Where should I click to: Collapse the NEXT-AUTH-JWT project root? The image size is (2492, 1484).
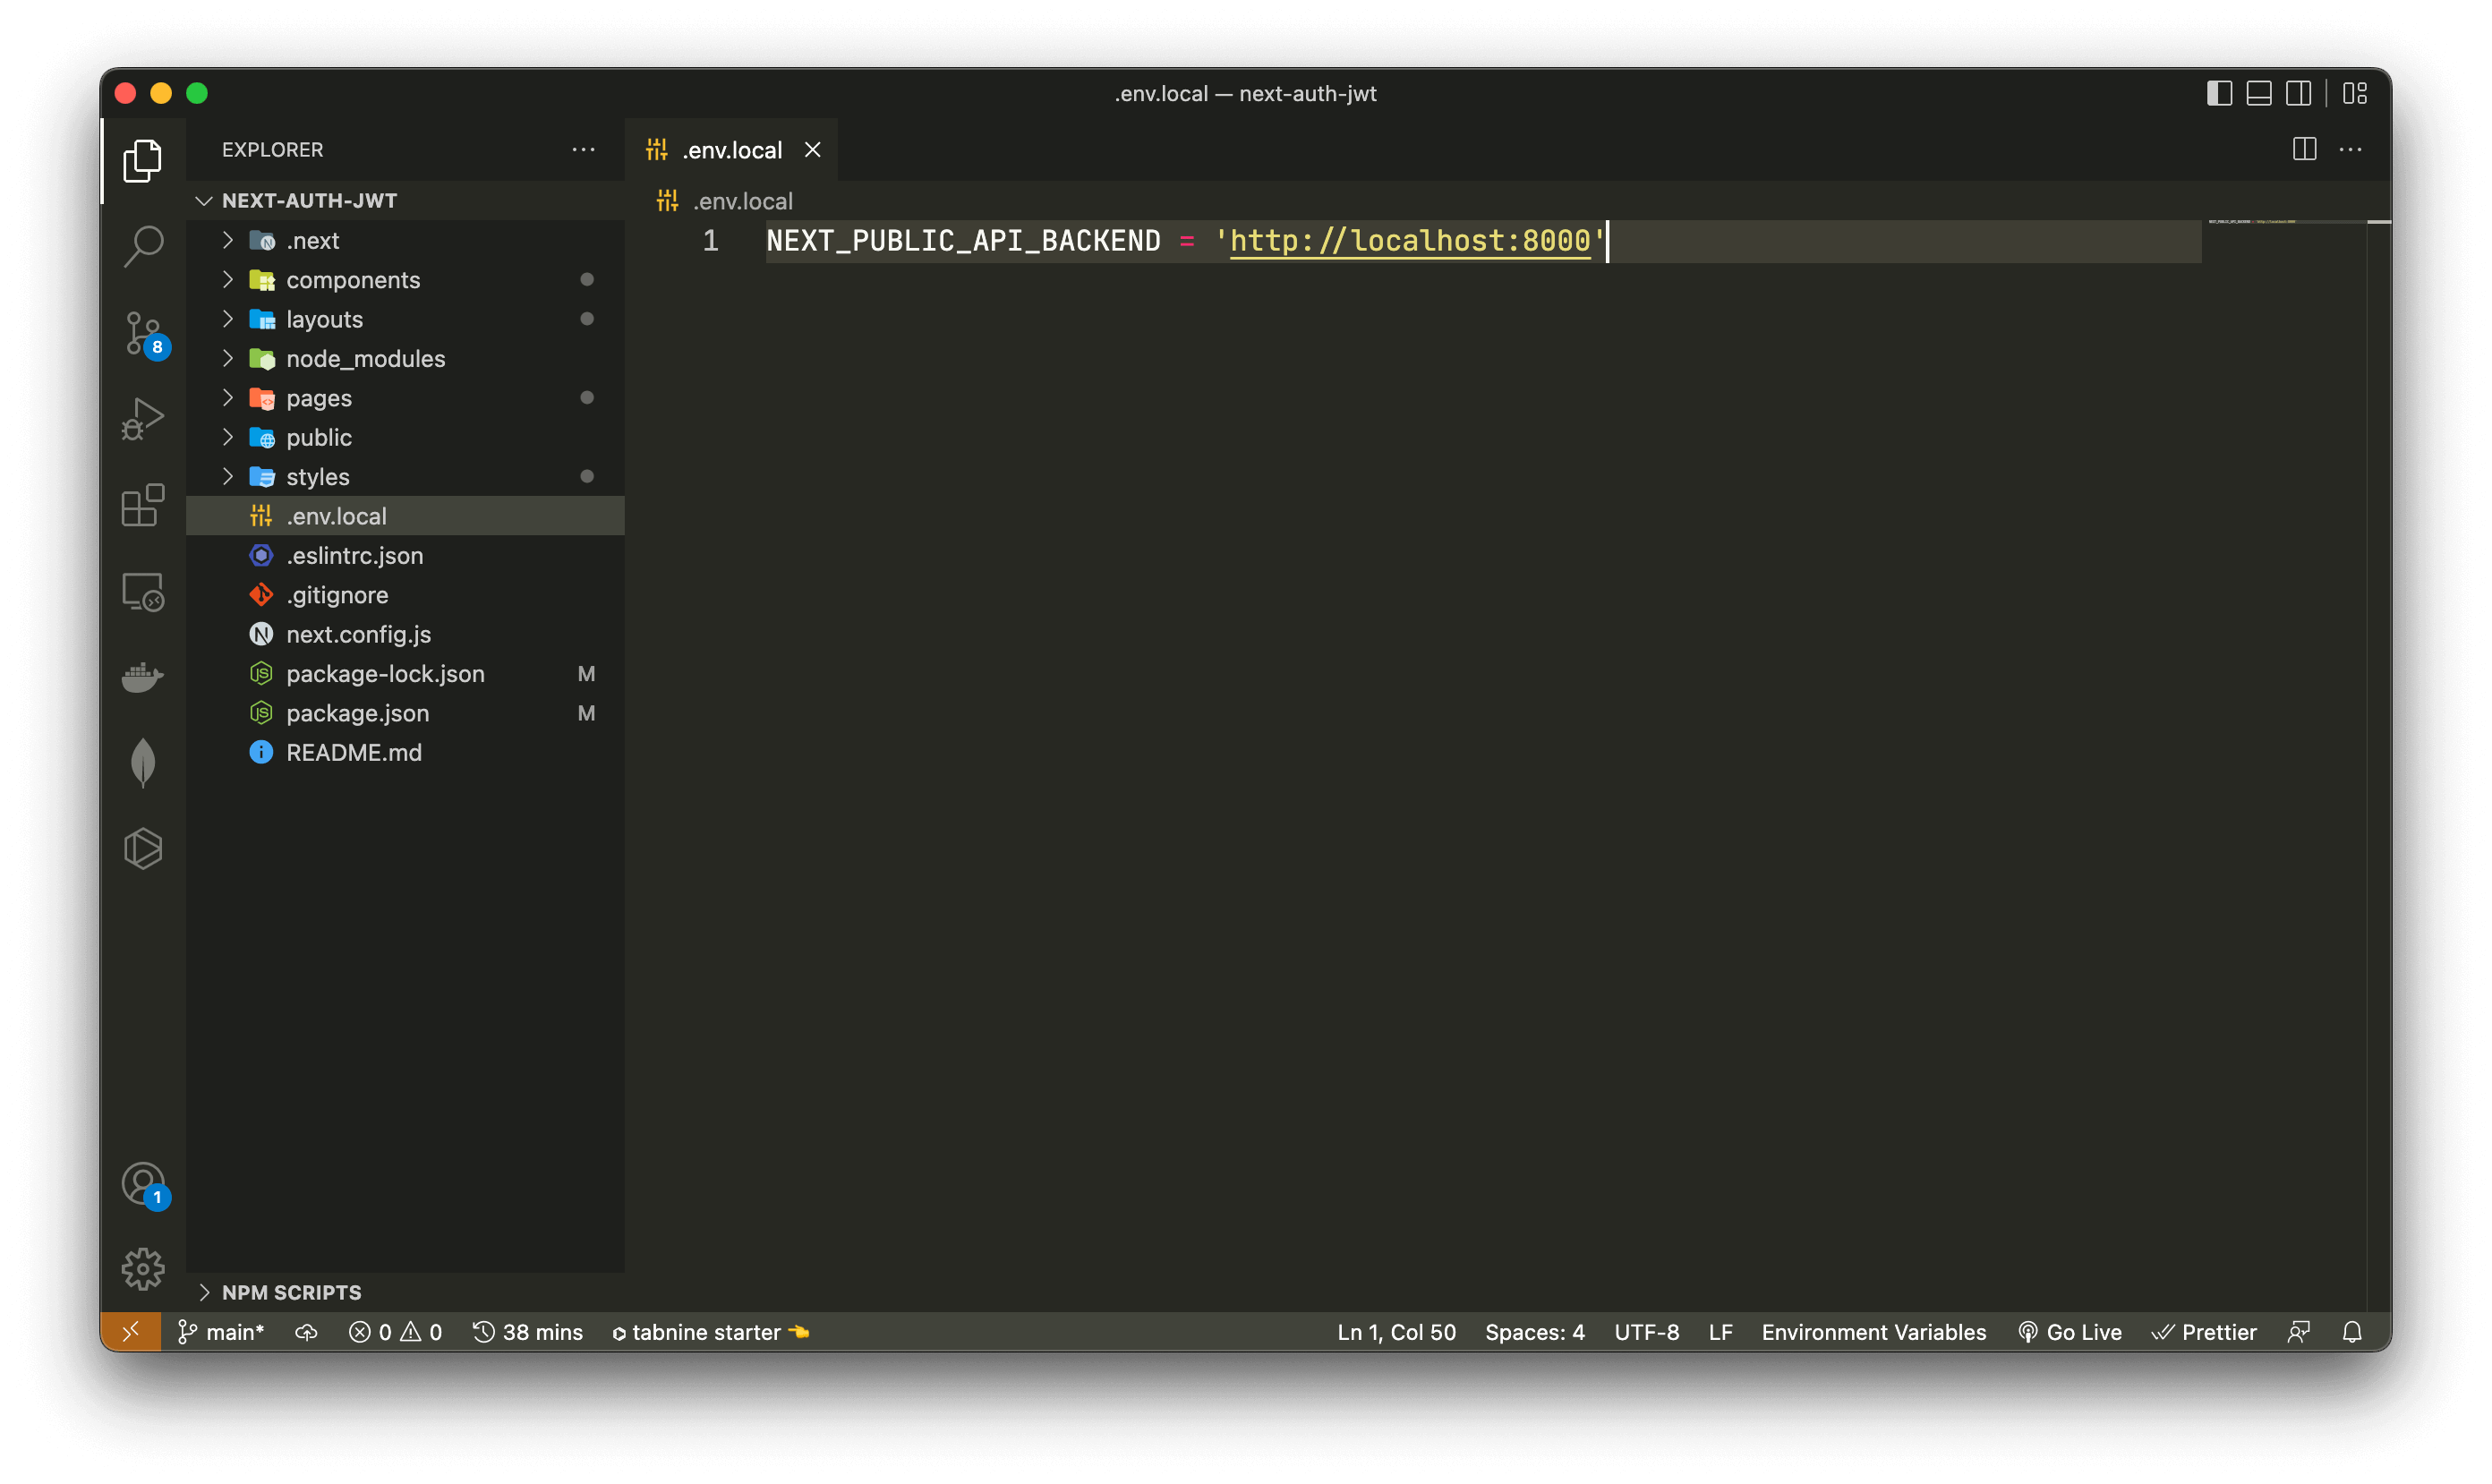tap(309, 201)
